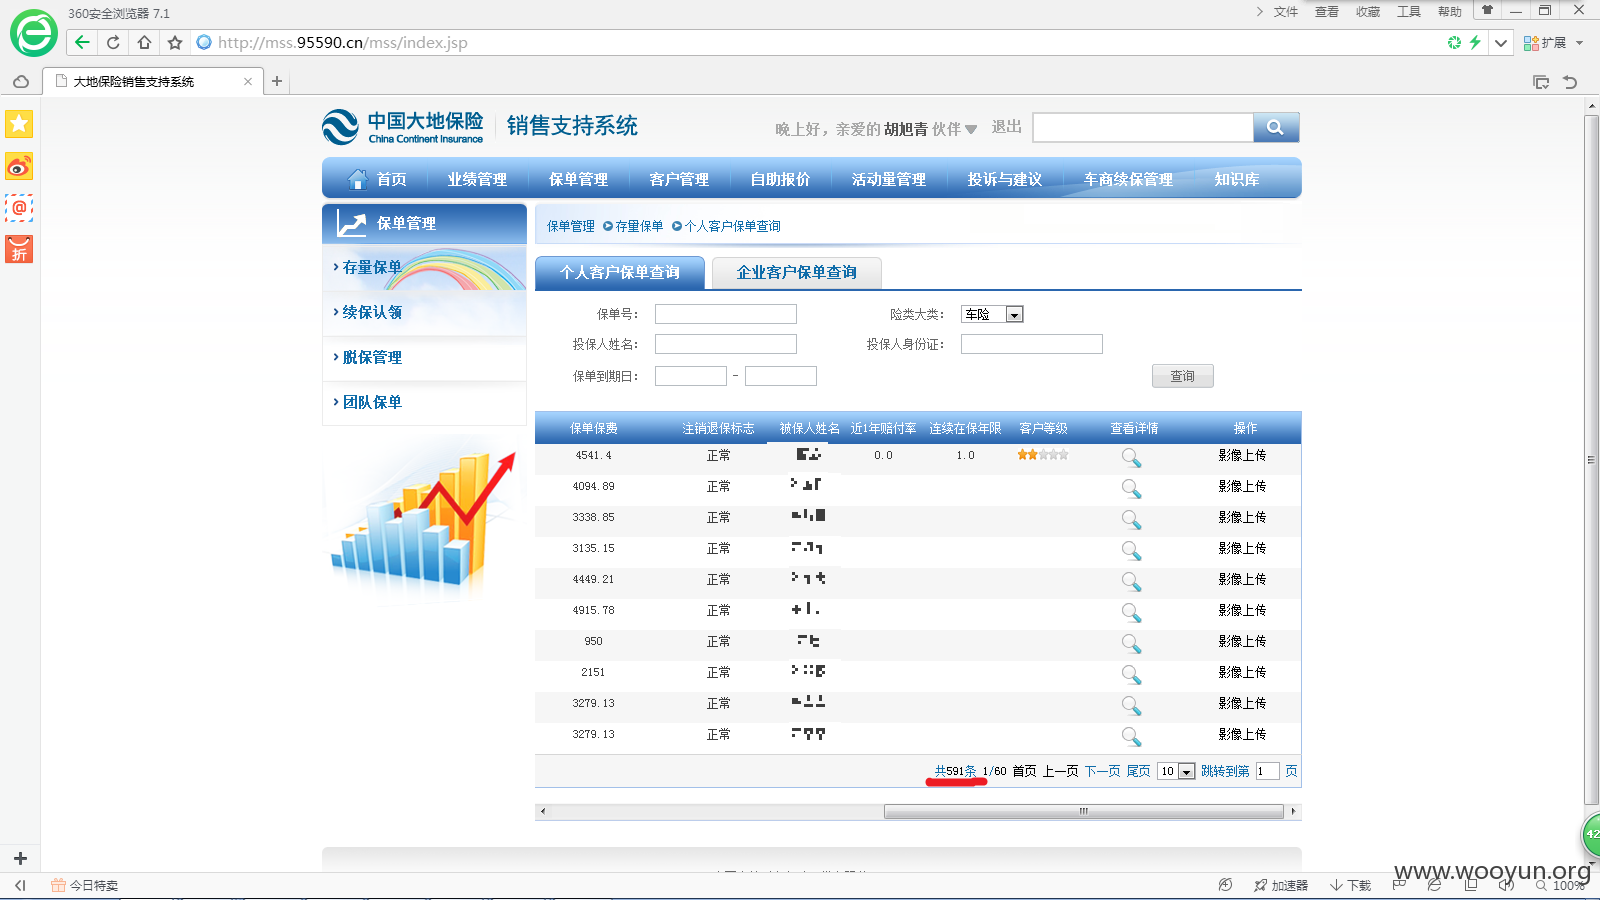Jump to 尾页 last page link
Screen dimensions: 1600x900
click(1138, 771)
